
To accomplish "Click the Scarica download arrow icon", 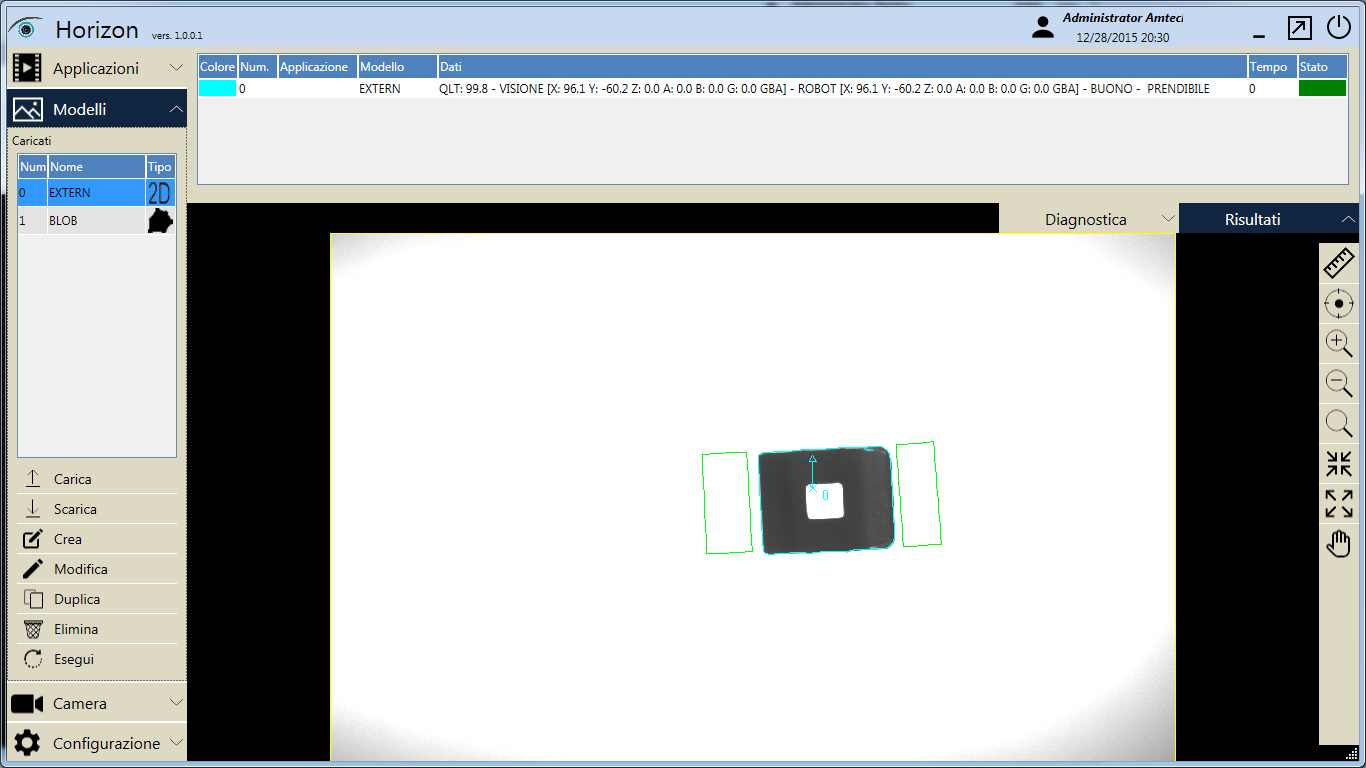I will tap(33, 509).
